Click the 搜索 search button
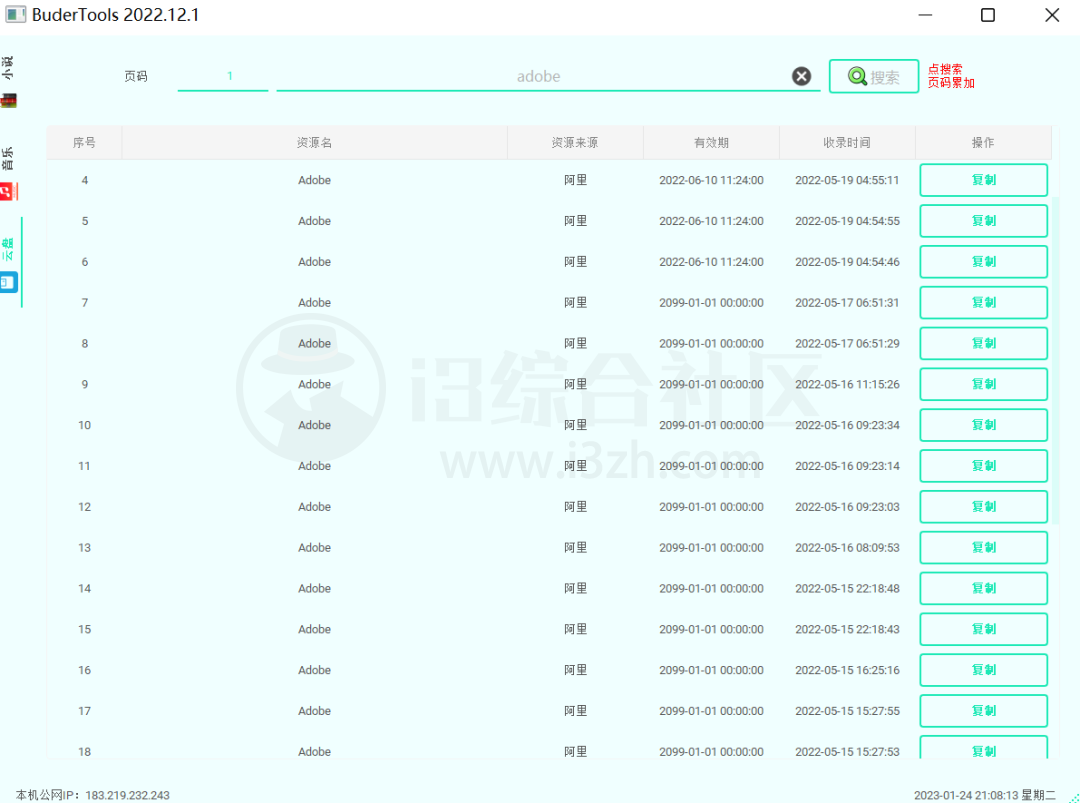This screenshot has width=1080, height=803. tap(873, 76)
